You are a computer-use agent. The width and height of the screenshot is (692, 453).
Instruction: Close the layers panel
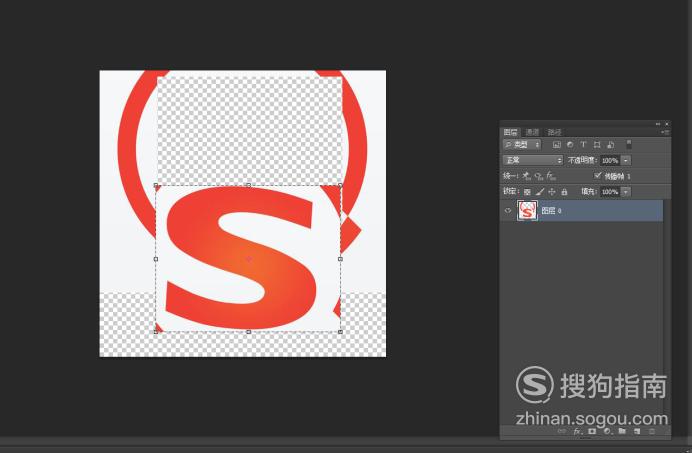coord(666,124)
